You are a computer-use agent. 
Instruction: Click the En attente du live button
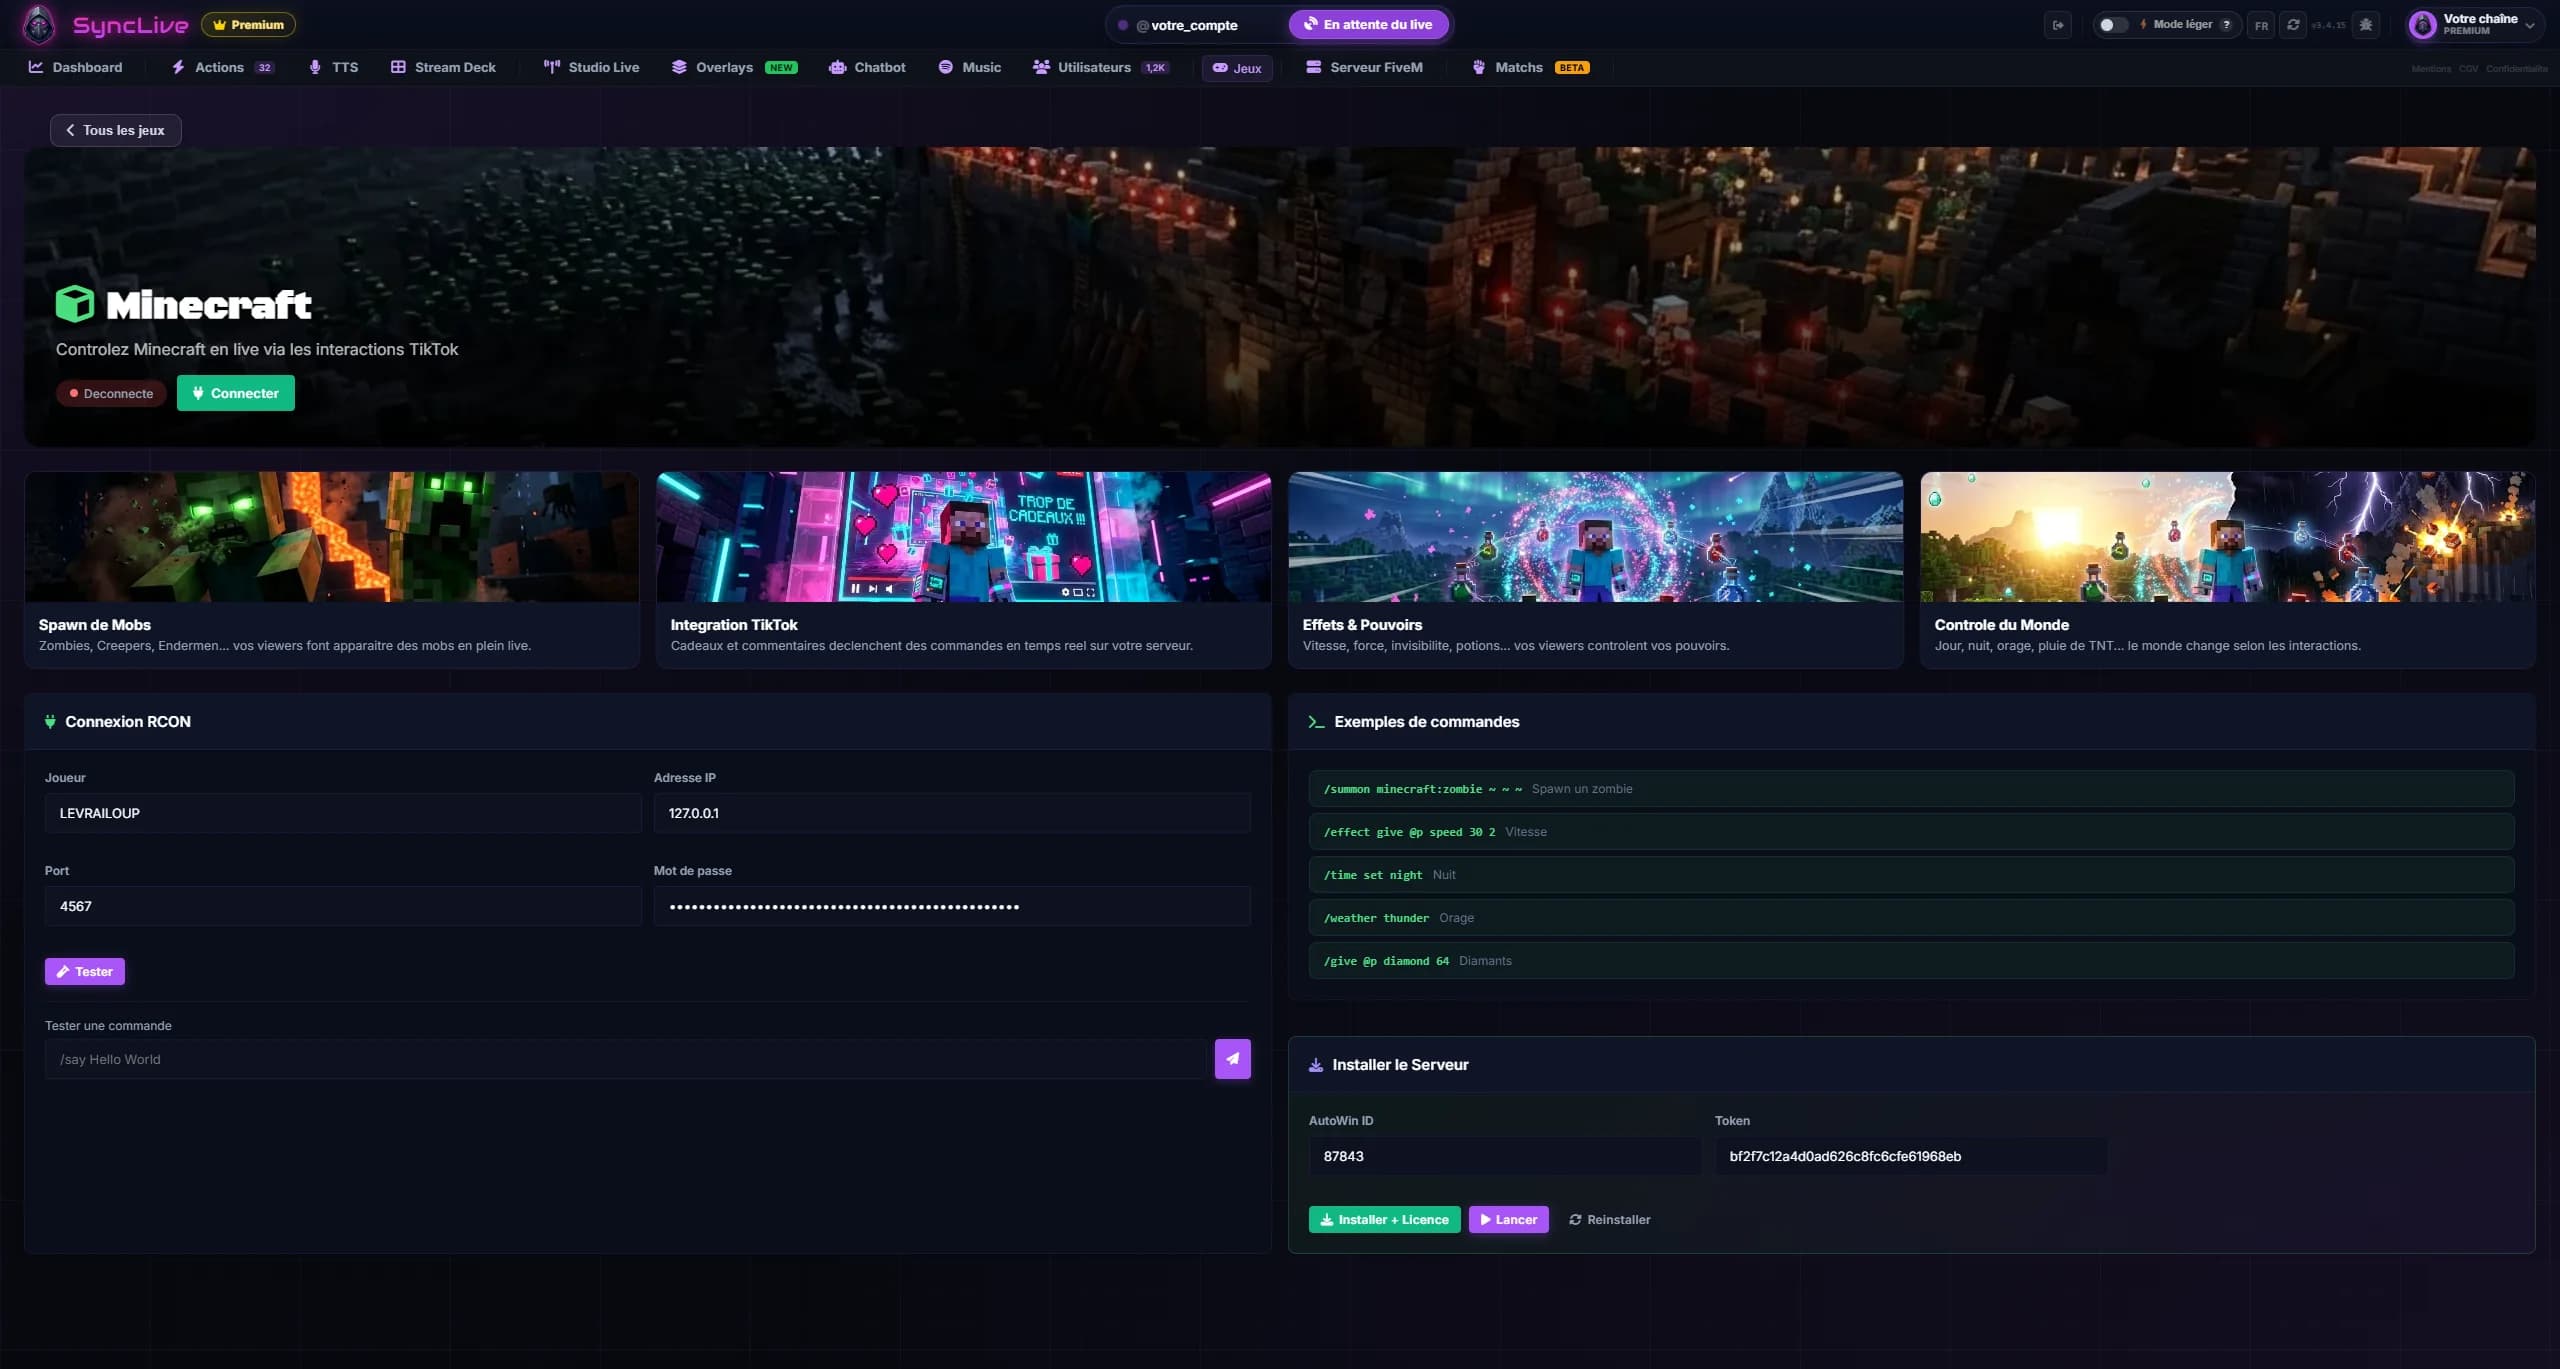[1369, 24]
